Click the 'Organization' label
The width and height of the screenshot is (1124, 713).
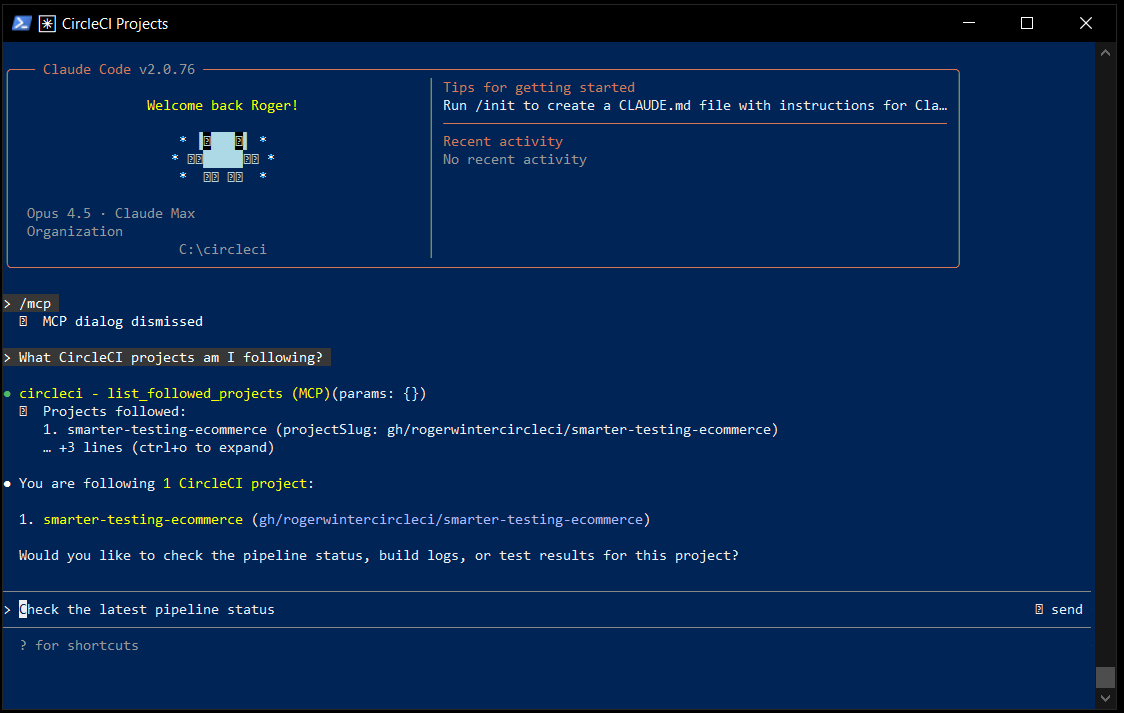click(75, 231)
